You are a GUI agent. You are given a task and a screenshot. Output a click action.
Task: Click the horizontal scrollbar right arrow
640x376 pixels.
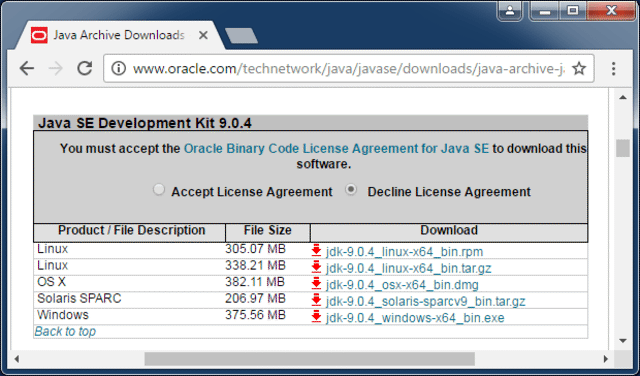click(606, 359)
